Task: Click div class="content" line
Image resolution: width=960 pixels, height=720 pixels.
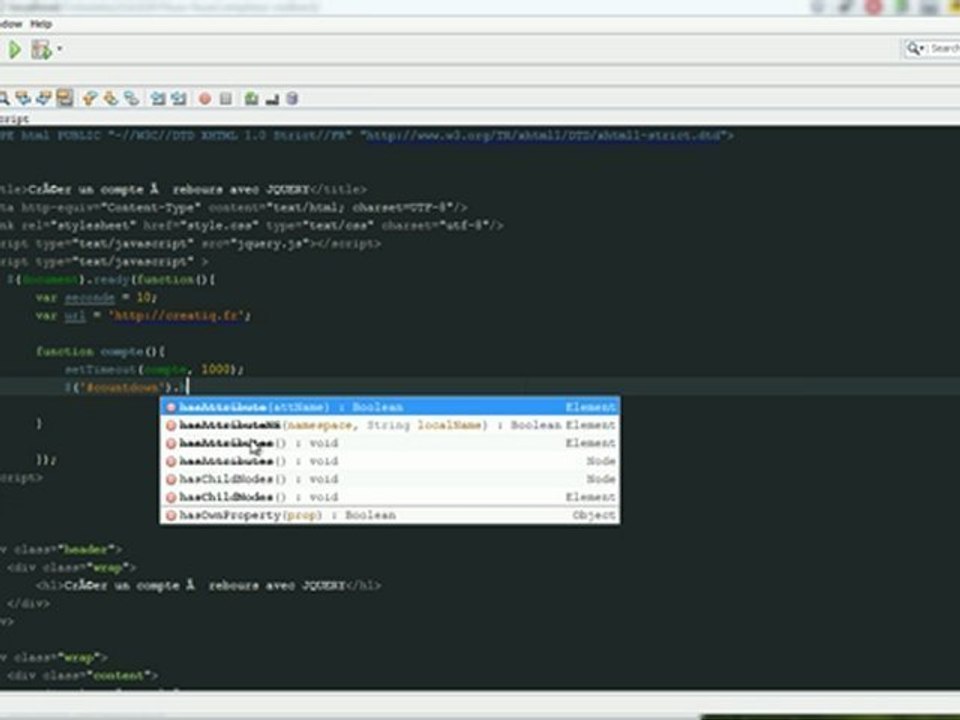Action: click(83, 676)
